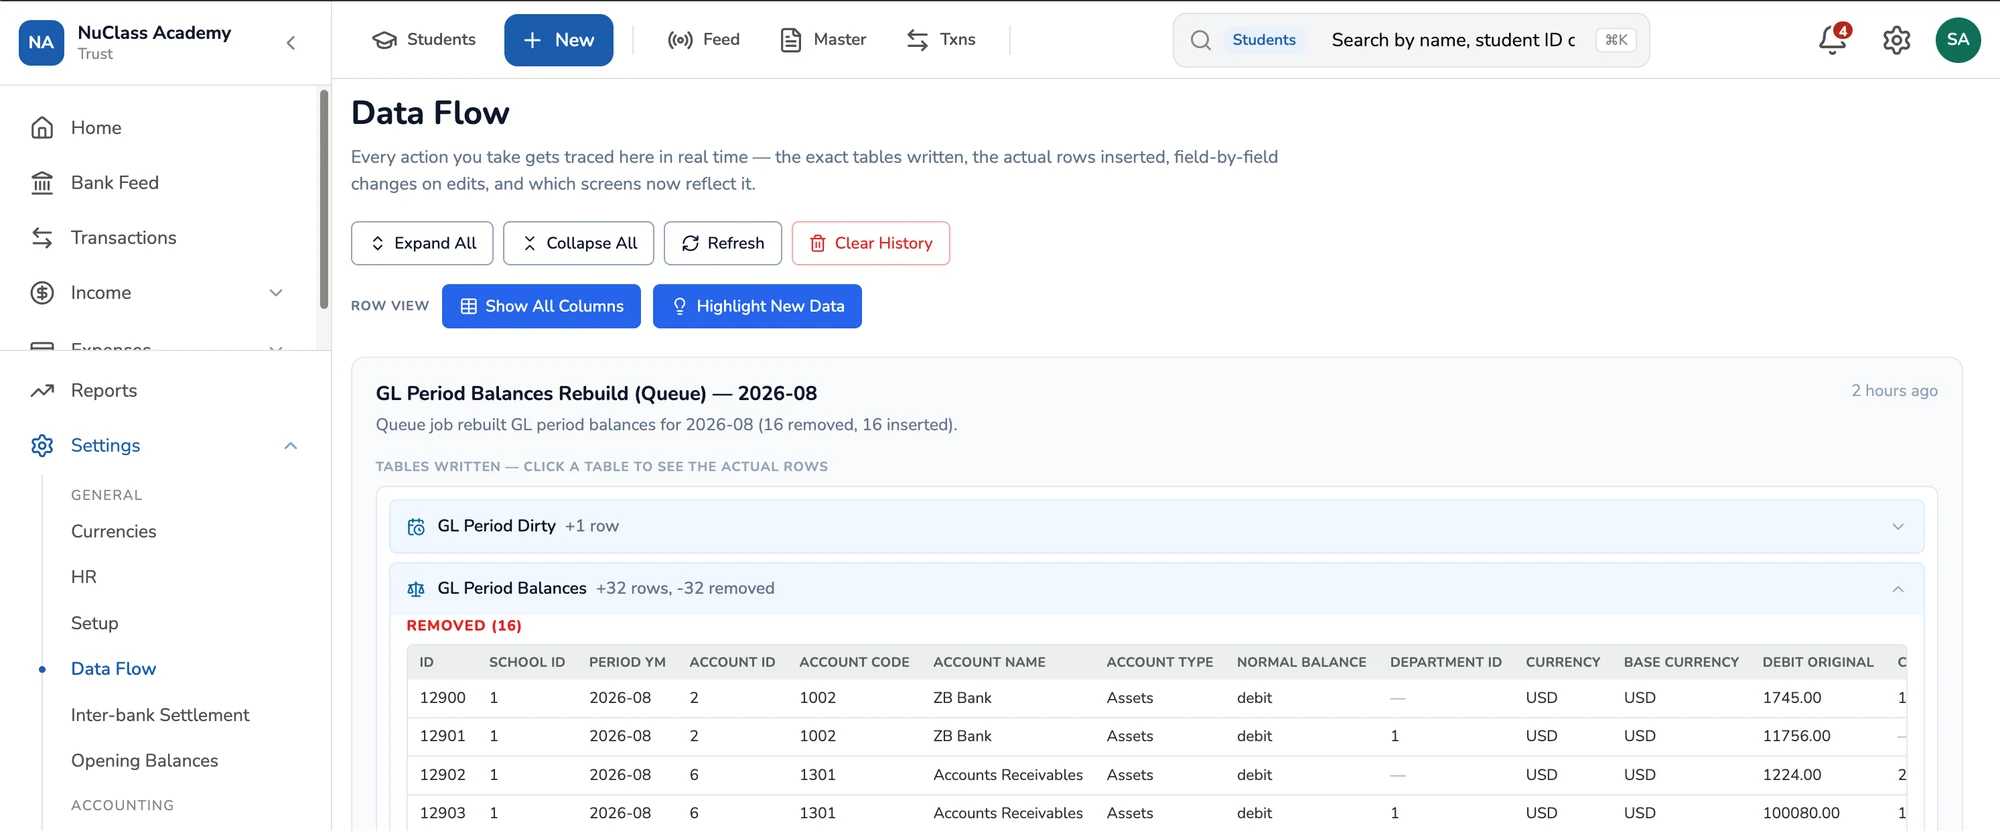
Task: Expand the Income submenu chevron
Action: (276, 293)
